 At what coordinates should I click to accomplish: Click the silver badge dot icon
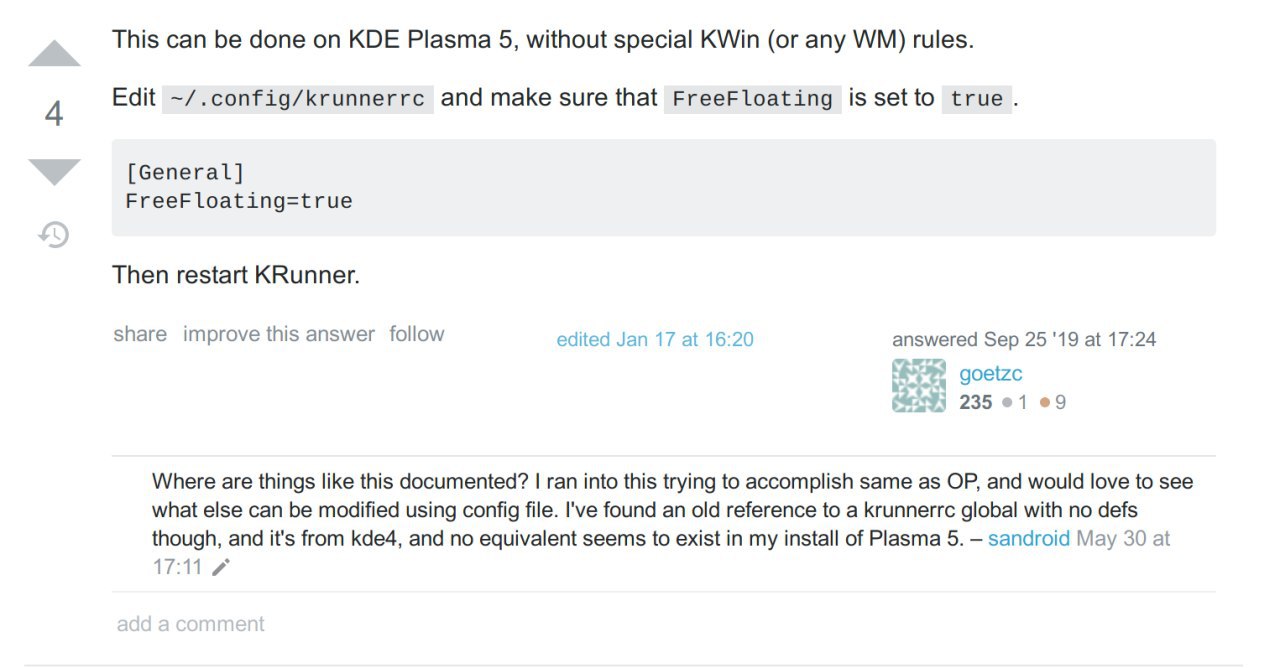tap(1007, 402)
